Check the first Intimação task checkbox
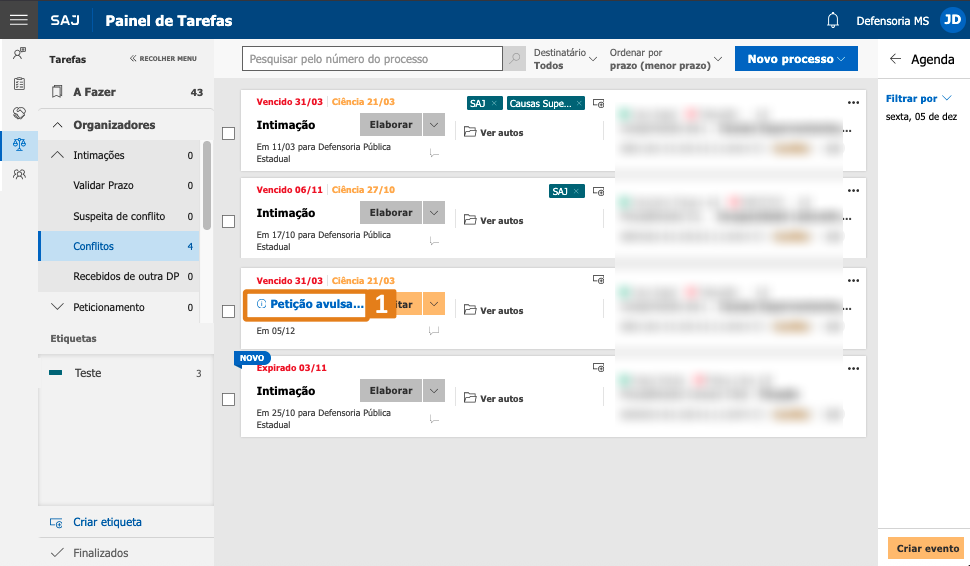 click(228, 133)
